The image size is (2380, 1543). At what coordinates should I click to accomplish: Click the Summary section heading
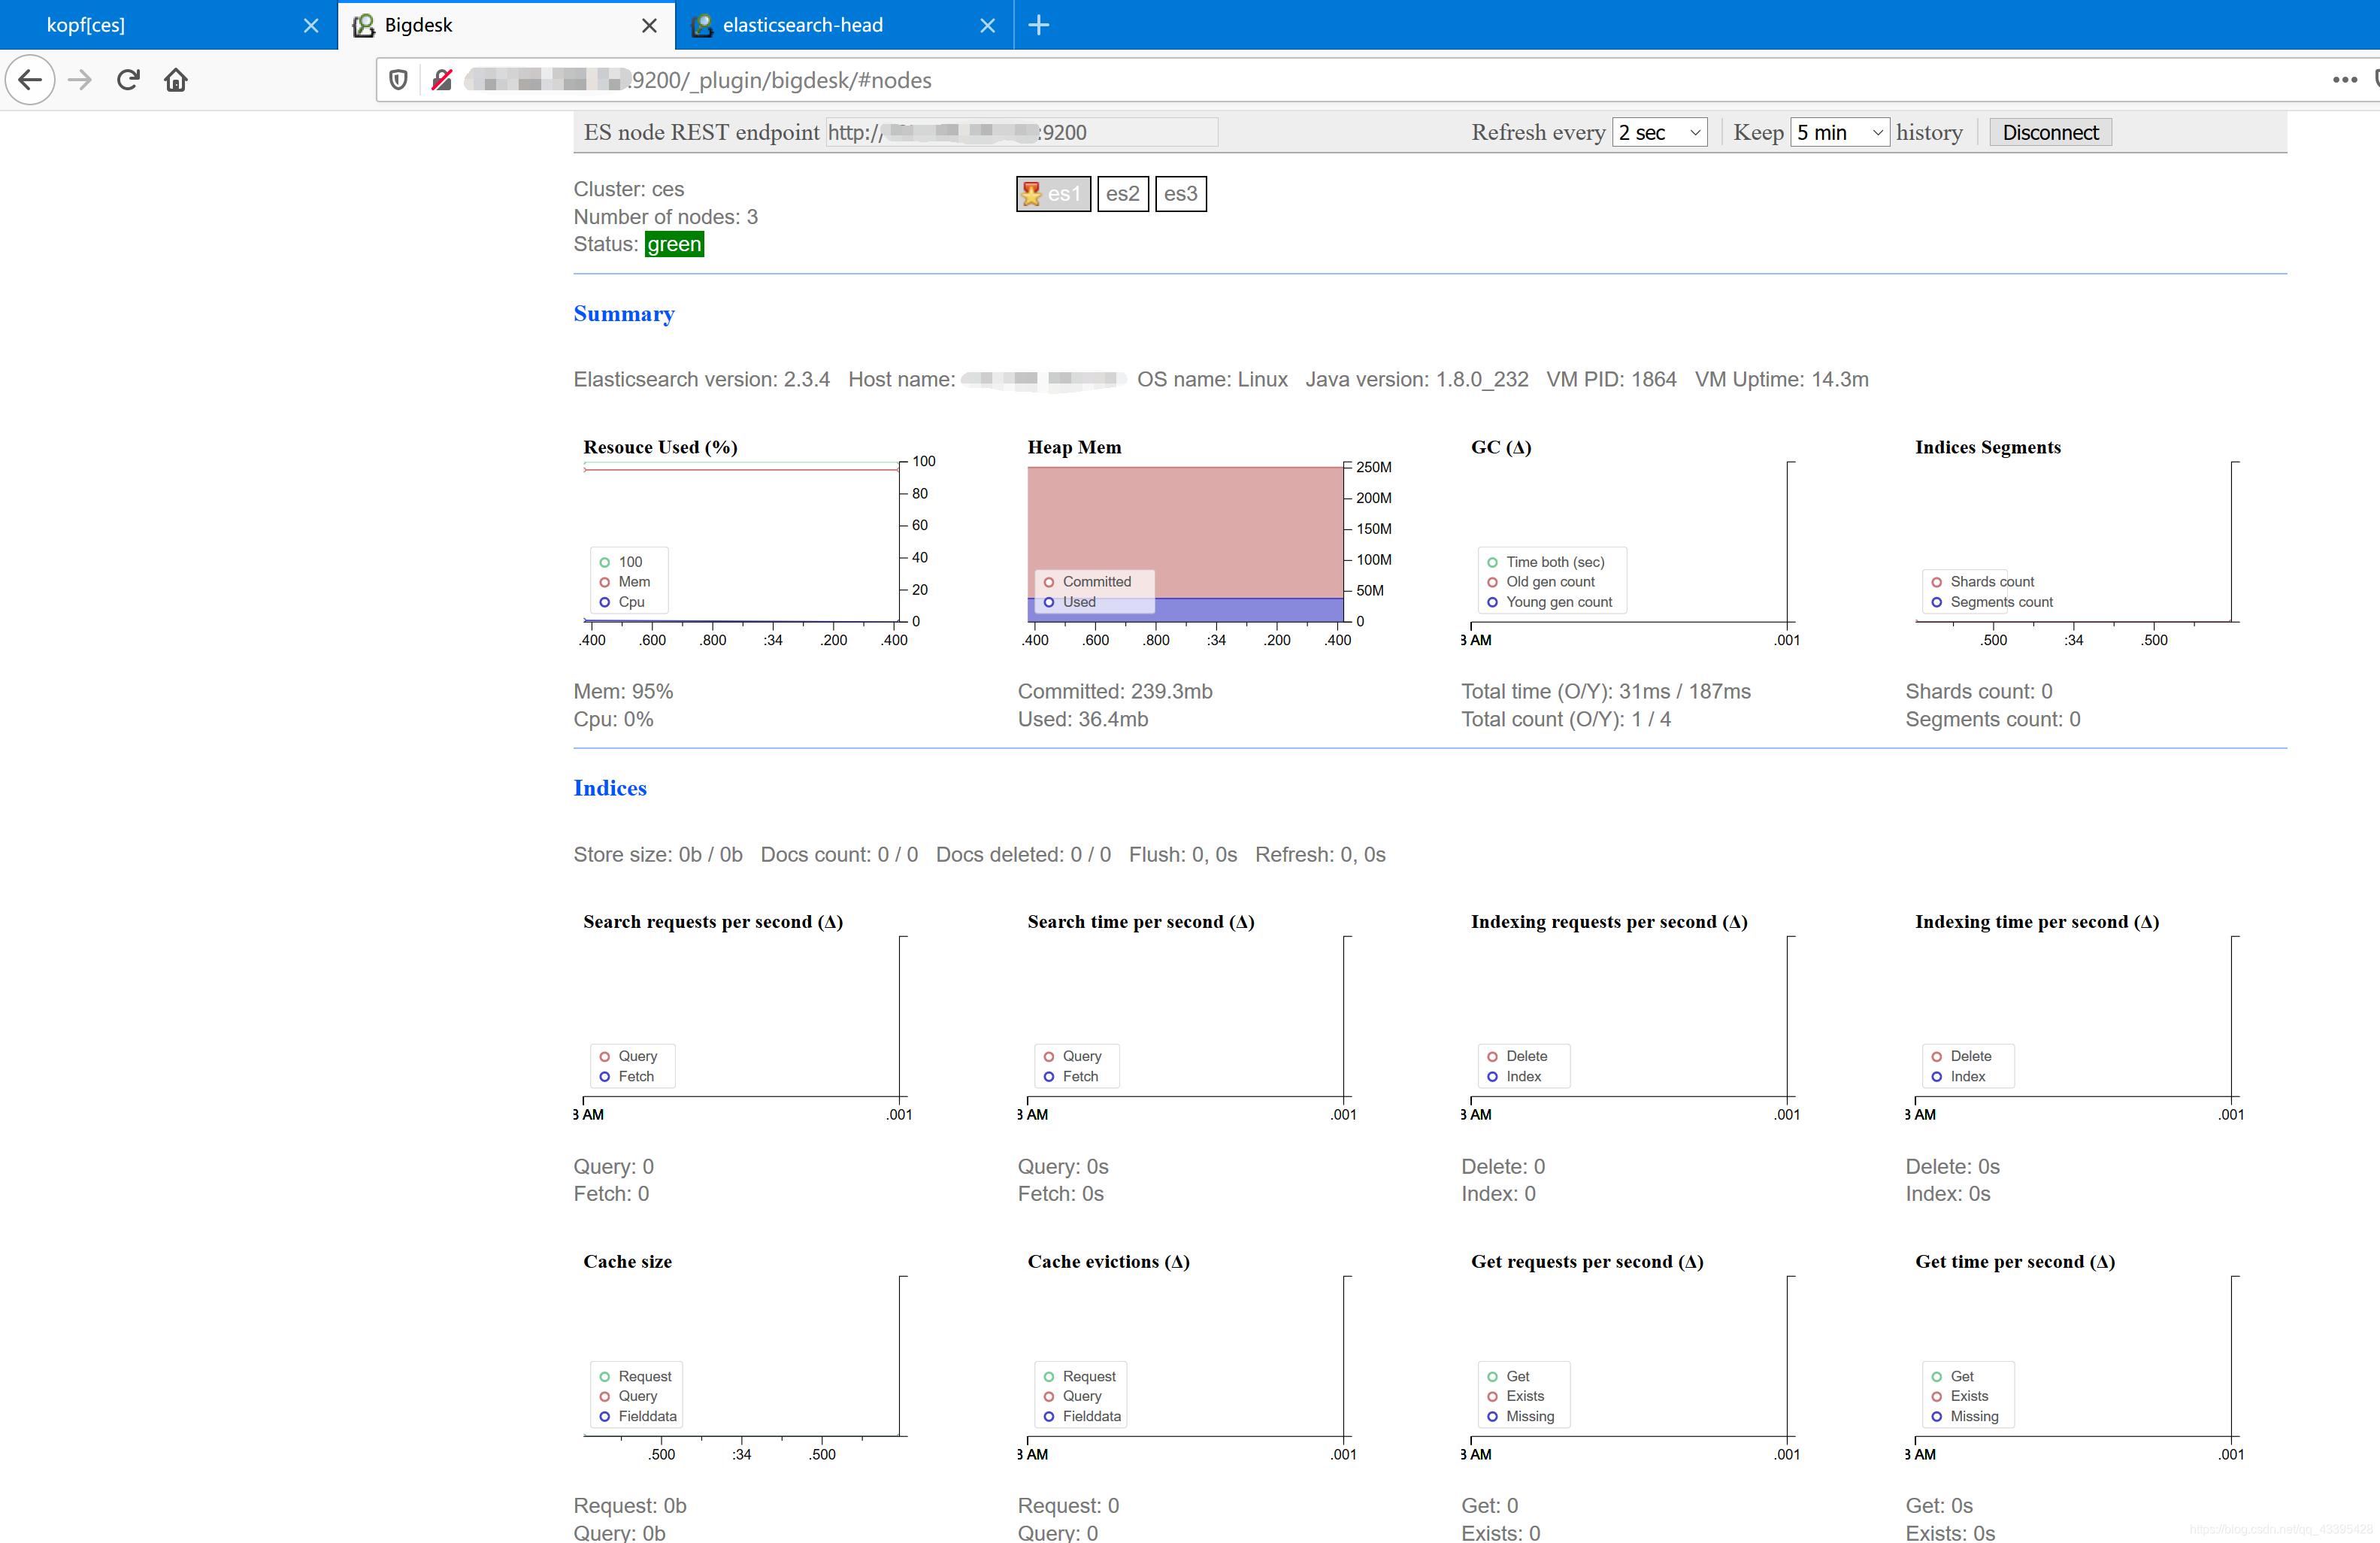click(624, 314)
